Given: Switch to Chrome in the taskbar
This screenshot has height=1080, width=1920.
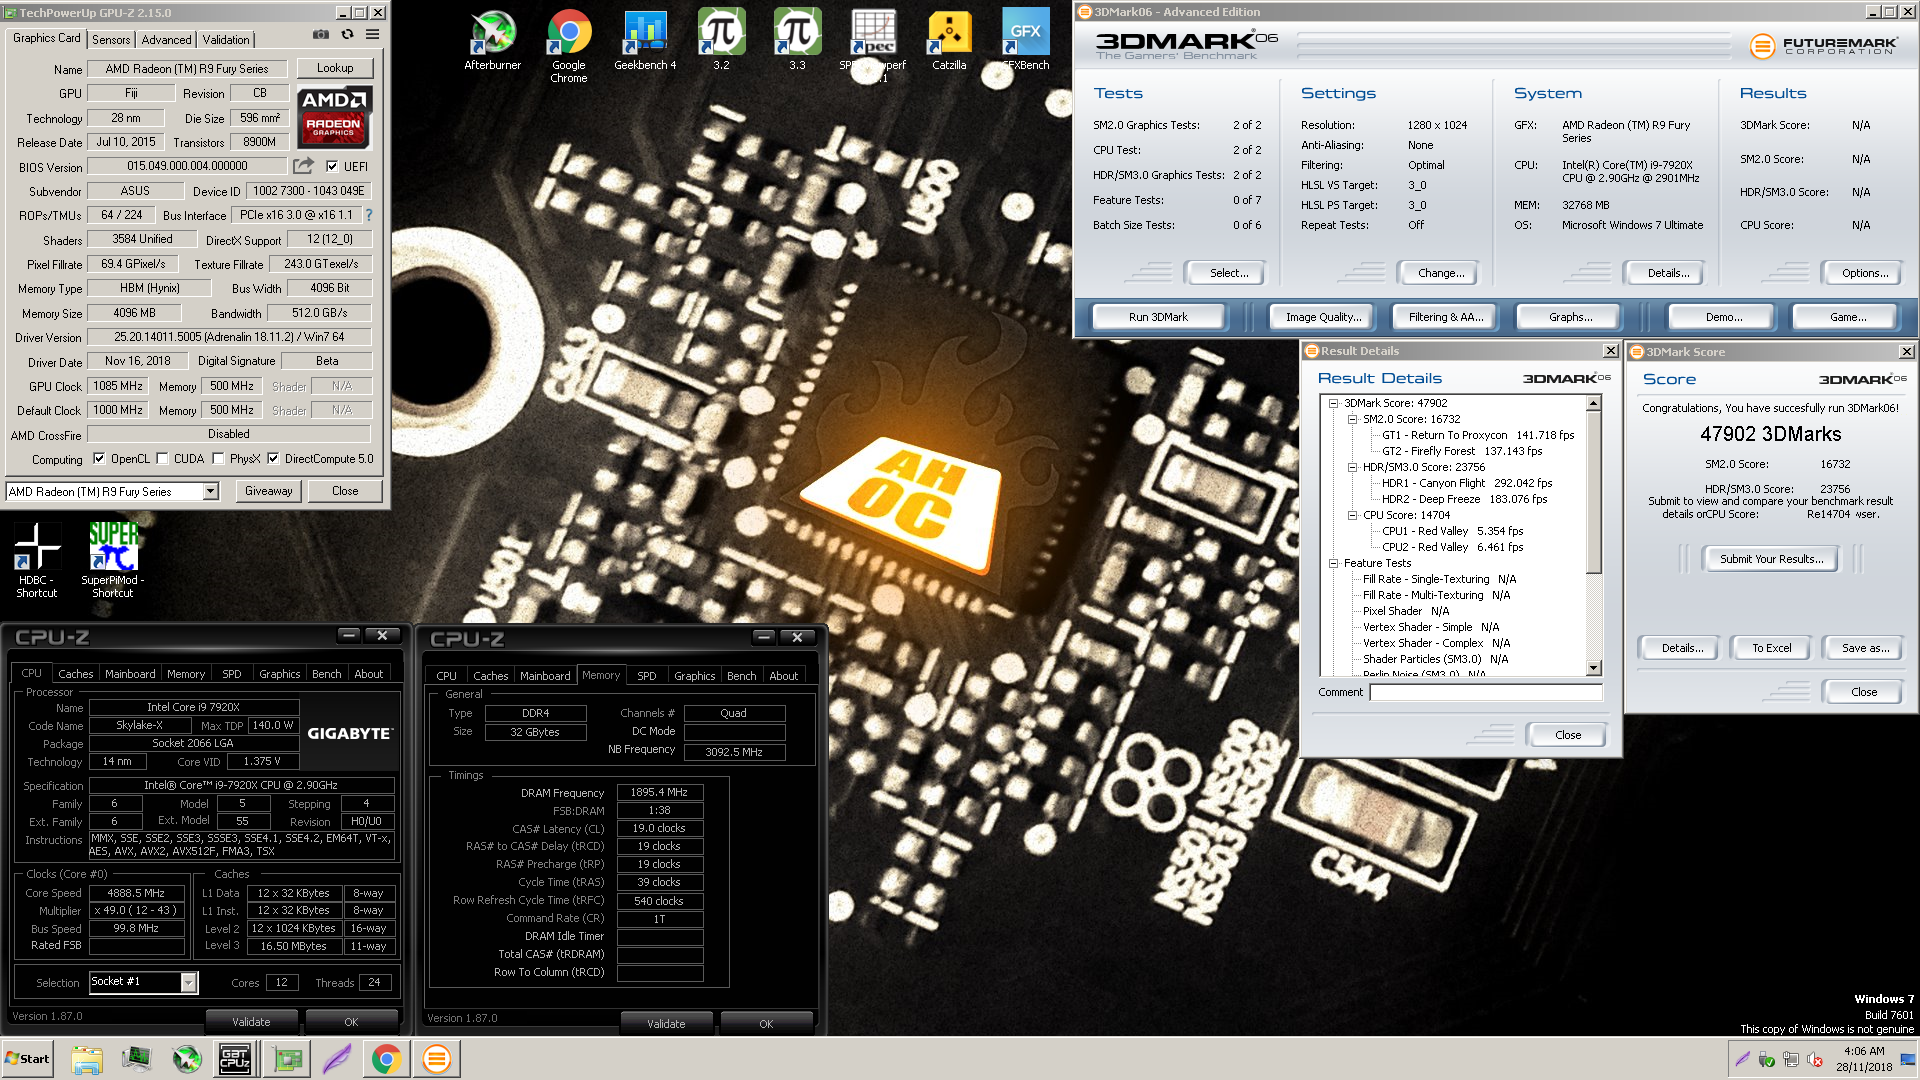Looking at the screenshot, I should point(387,1059).
